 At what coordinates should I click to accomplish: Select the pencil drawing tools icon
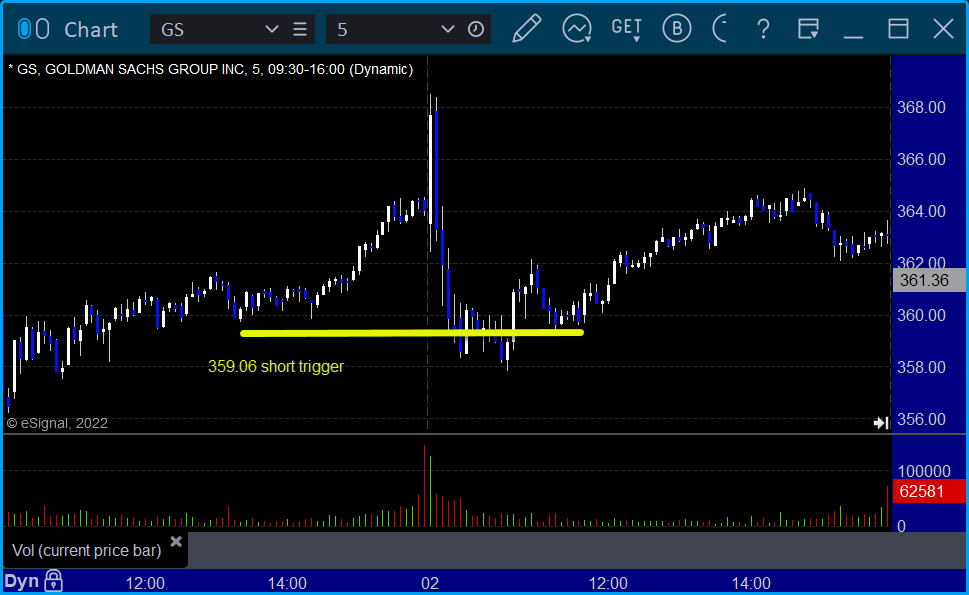tap(527, 28)
